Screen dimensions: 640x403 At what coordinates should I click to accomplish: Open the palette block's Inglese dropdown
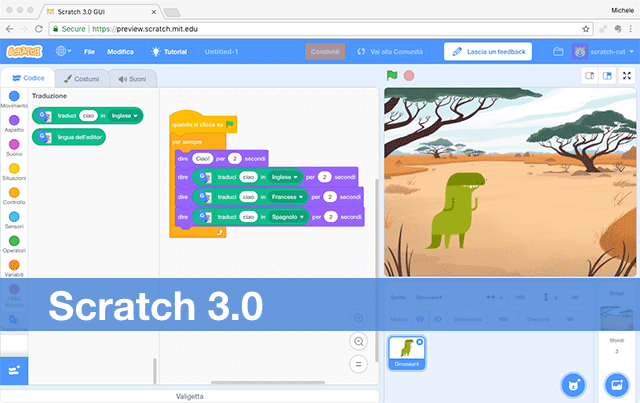pos(124,116)
